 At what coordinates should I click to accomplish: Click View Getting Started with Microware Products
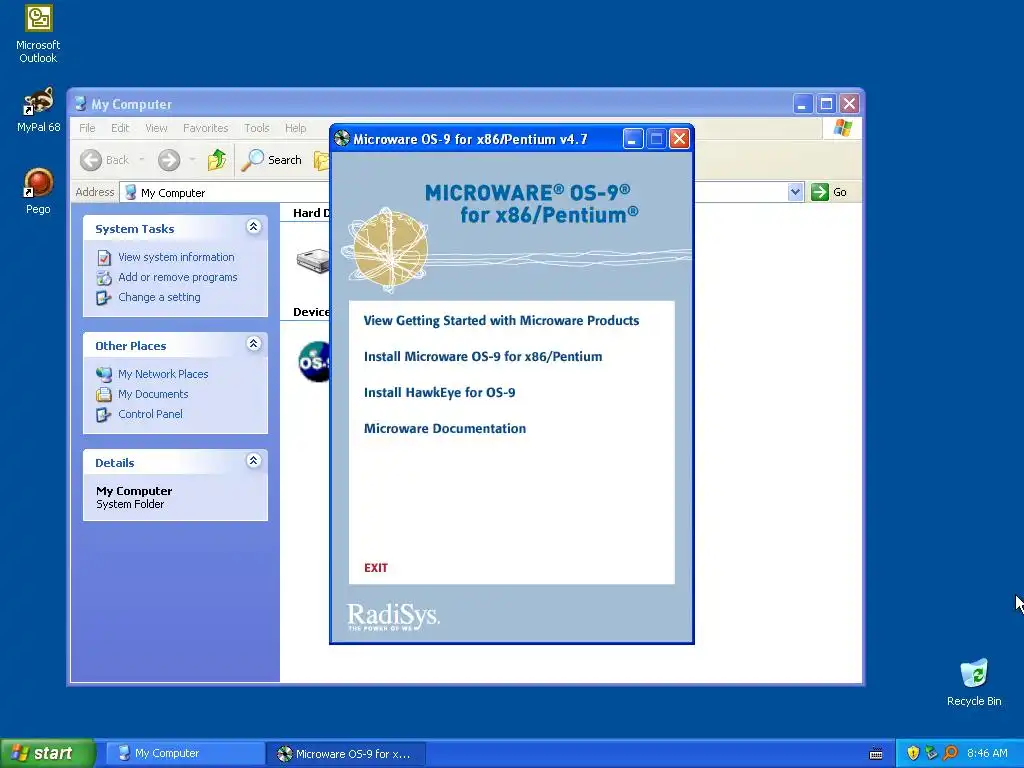pos(501,321)
